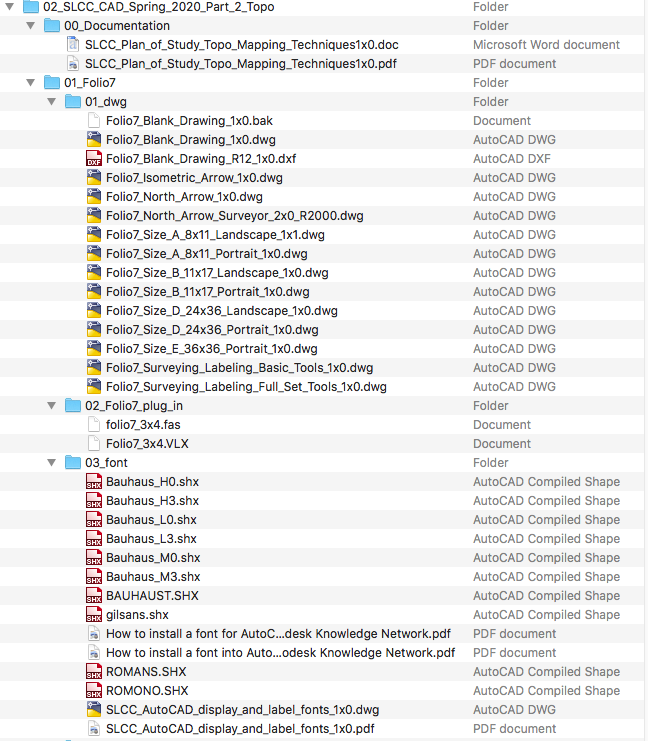Collapse the 02_Folio7_plug_in folder triangle
Image resolution: width=648 pixels, height=741 pixels.
click(52, 405)
